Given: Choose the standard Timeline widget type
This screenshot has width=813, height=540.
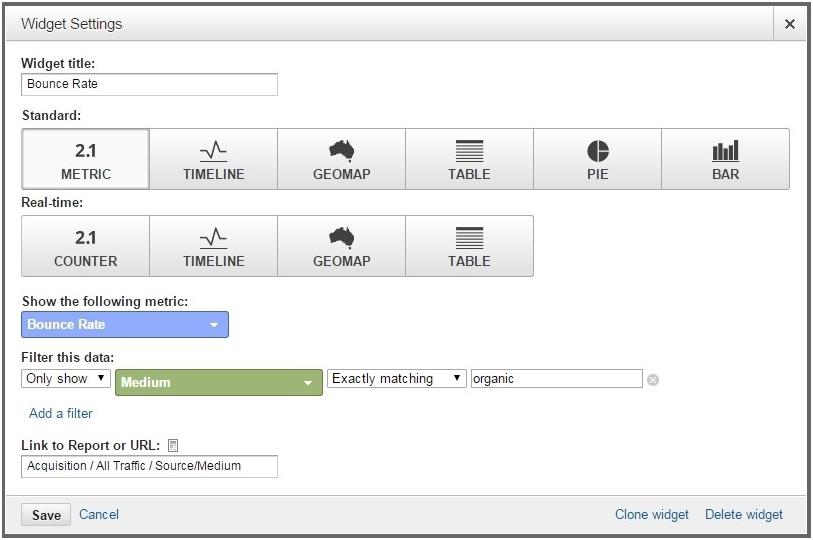Looking at the screenshot, I should pyautogui.click(x=214, y=159).
